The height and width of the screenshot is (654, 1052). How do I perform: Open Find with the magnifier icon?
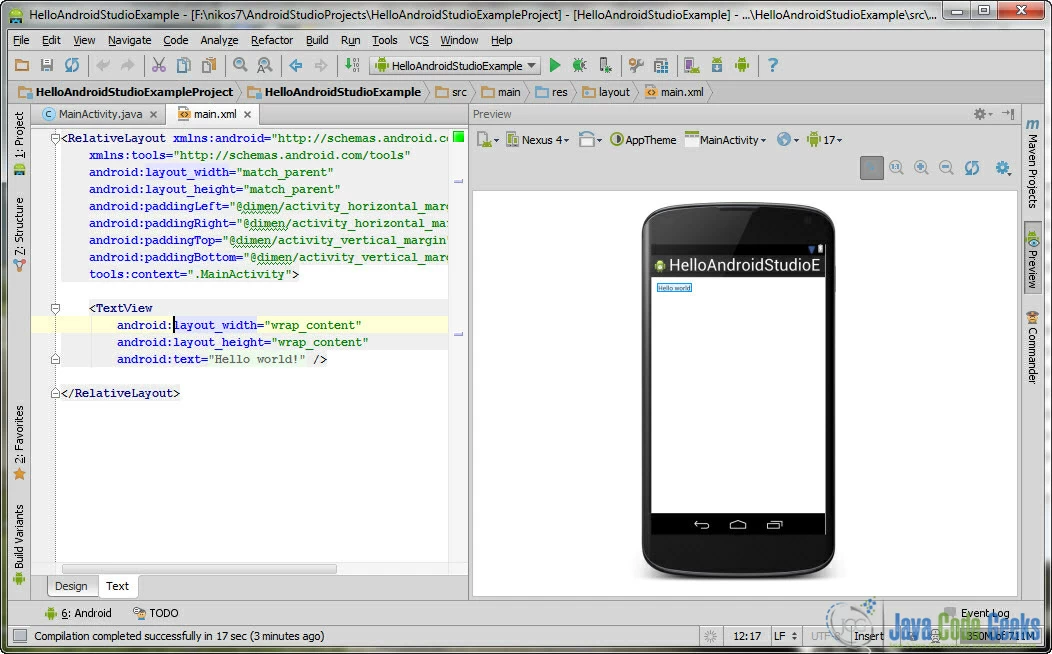tap(240, 65)
